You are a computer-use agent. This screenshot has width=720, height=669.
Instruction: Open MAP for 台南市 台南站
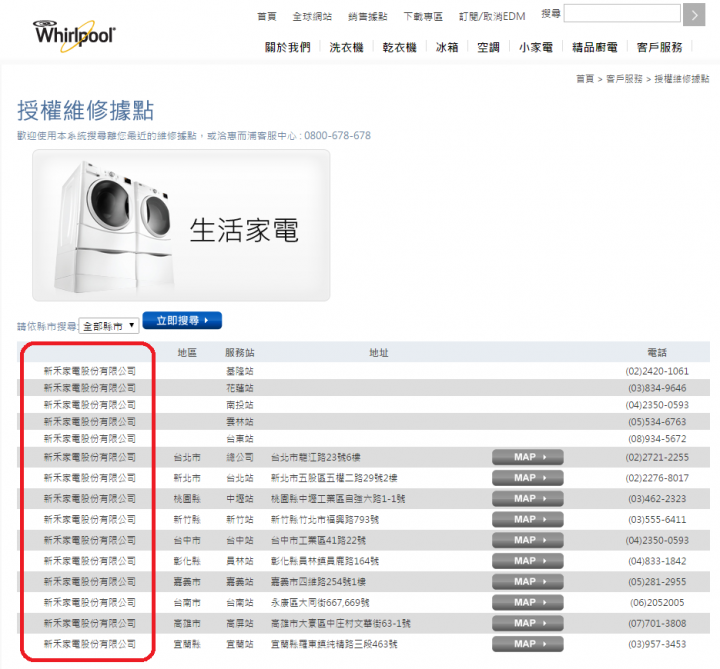[528, 602]
